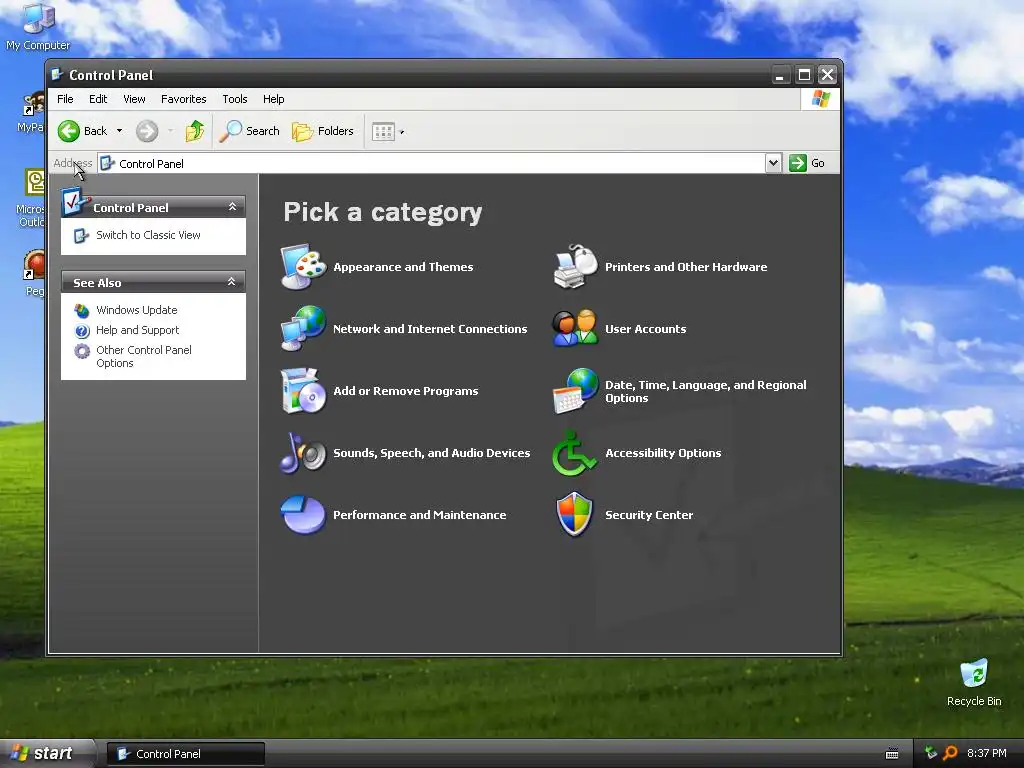Minimize the Control Panel window
Image resolution: width=1024 pixels, height=768 pixels.
click(x=780, y=75)
